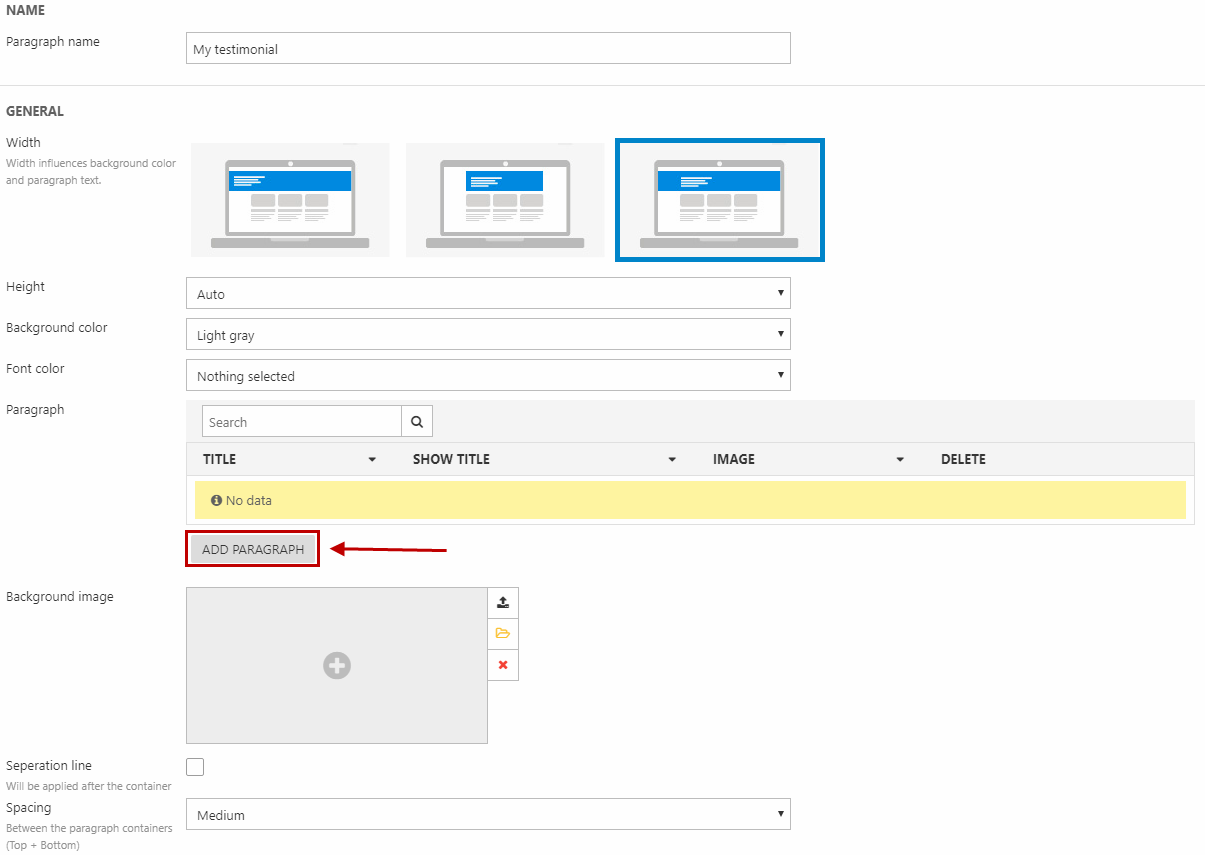1205x855 pixels.
Task: Click the paragraph Search field
Action: pos(302,422)
